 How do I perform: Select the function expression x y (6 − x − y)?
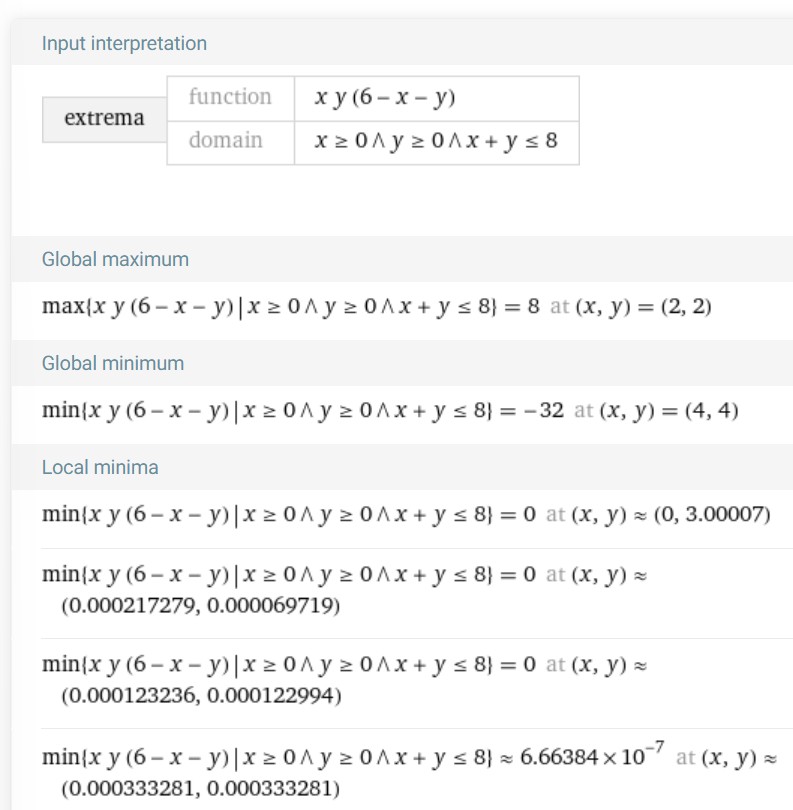click(385, 97)
